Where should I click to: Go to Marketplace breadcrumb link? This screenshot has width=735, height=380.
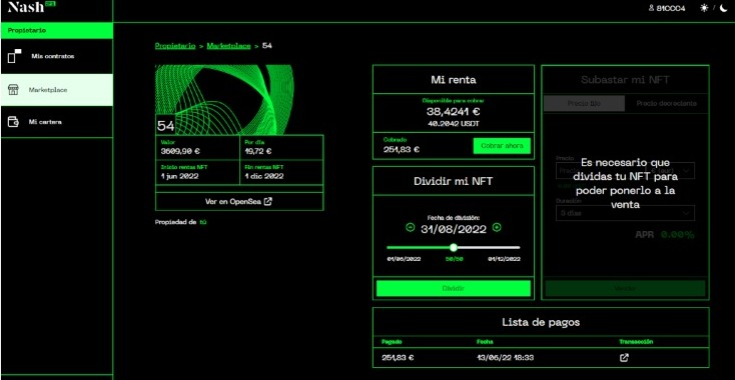pyautogui.click(x=229, y=46)
